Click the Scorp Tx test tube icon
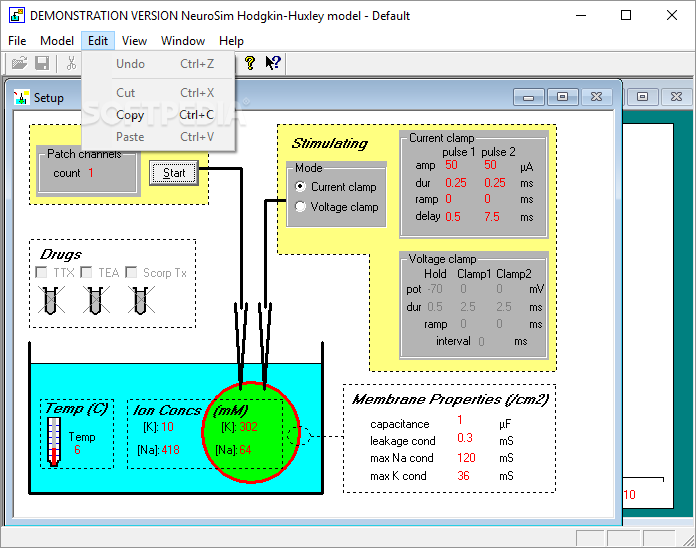The height and width of the screenshot is (548, 696). [x=141, y=300]
